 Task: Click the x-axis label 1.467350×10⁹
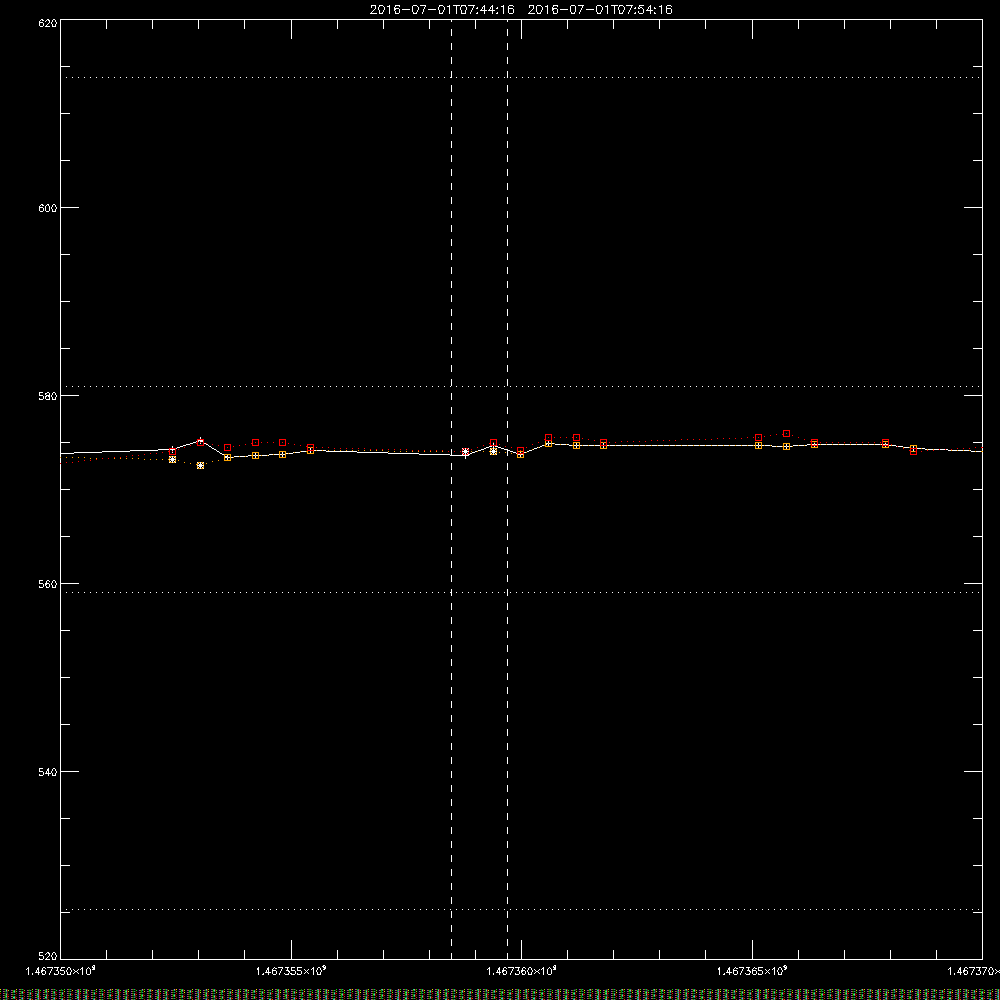click(x=61, y=971)
